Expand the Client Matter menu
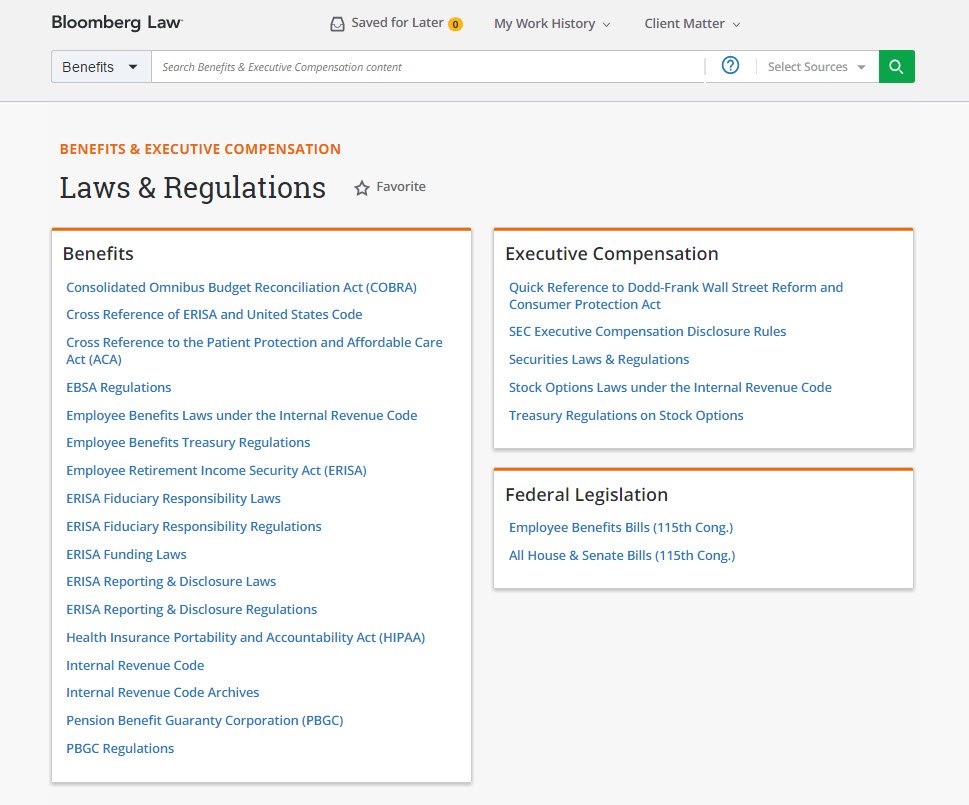Screen dimensions: 969x805 tap(692, 23)
